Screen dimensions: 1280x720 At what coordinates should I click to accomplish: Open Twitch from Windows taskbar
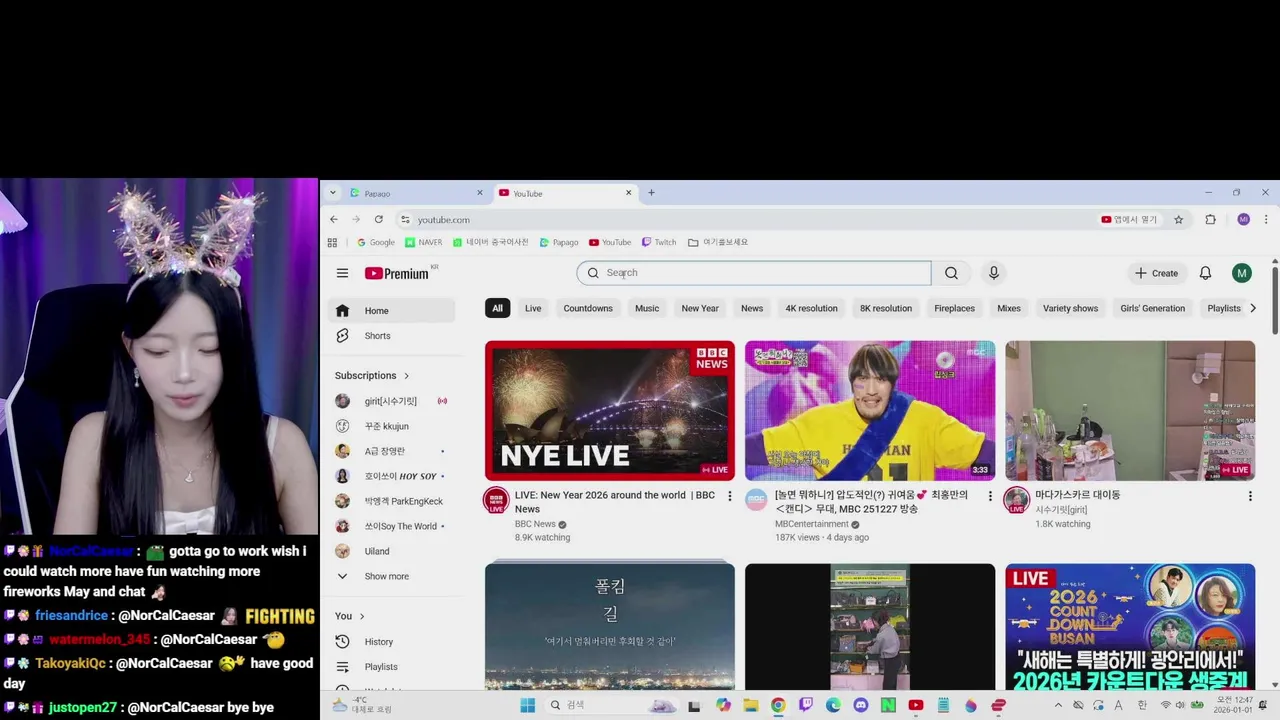pyautogui.click(x=806, y=705)
